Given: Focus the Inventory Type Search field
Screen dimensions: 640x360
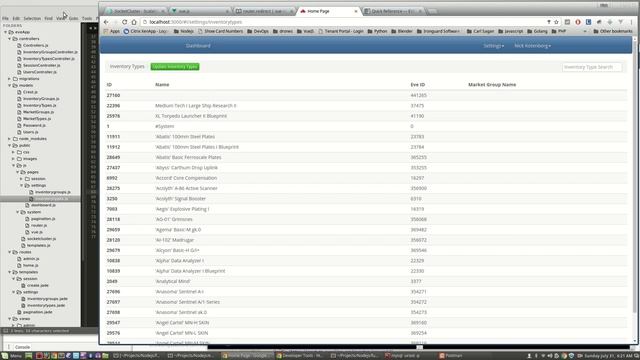Looking at the screenshot, I should (591, 67).
